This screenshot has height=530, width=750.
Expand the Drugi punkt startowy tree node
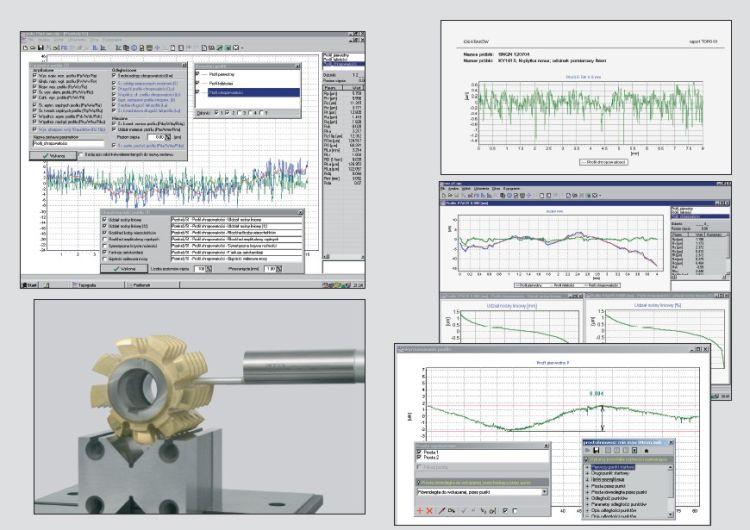pos(587,473)
